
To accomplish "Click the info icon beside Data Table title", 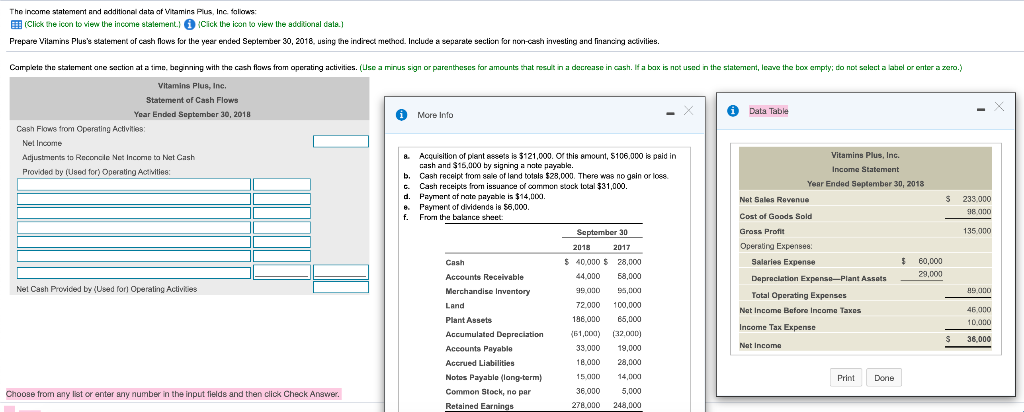I will click(x=735, y=111).
